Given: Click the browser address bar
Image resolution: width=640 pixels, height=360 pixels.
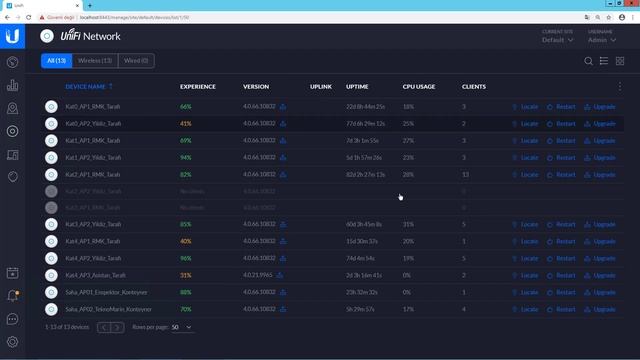Looking at the screenshot, I should click(310, 18).
